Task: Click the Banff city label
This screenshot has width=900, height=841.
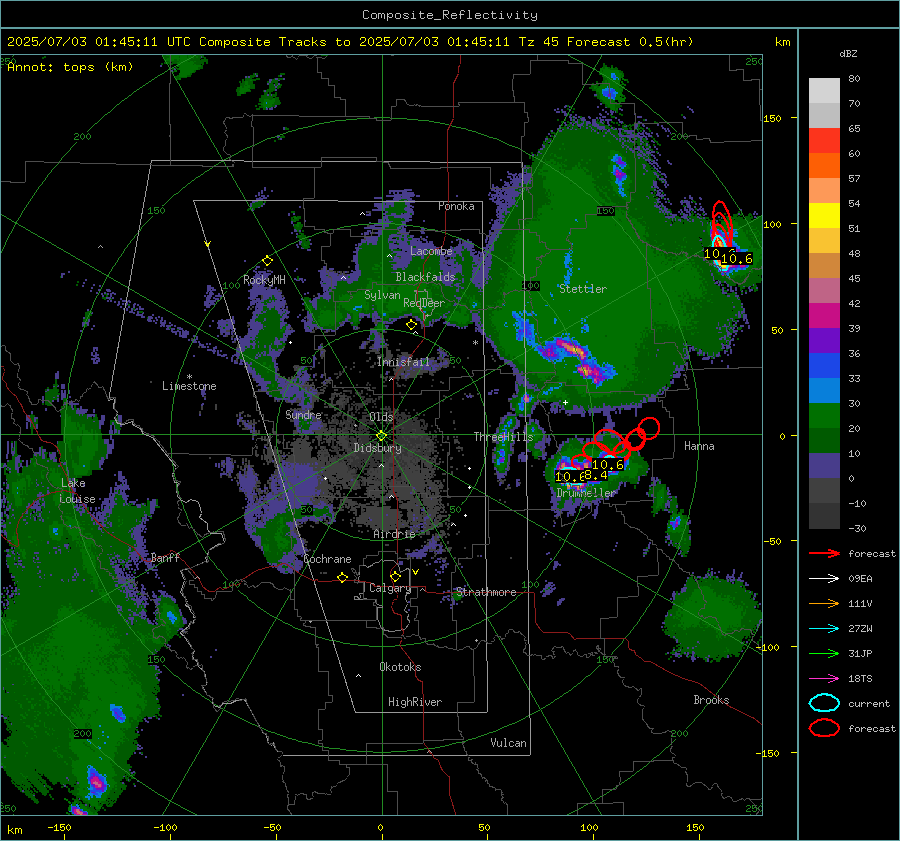Action: coord(165,557)
